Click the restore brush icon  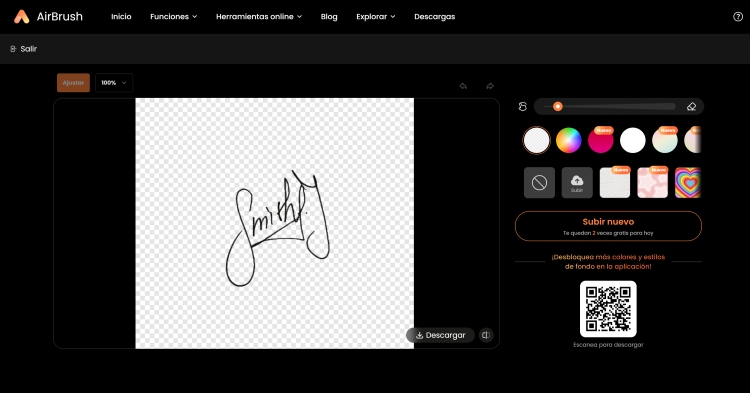tap(522, 107)
